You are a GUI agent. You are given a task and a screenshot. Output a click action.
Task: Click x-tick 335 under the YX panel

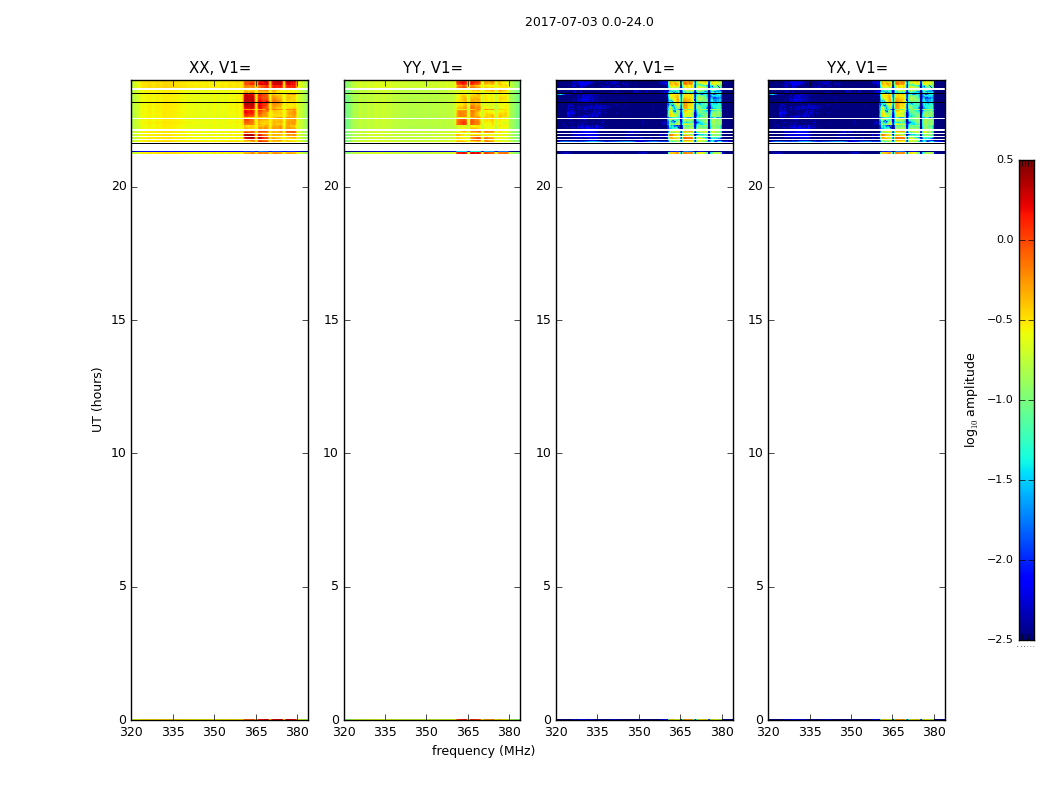tap(810, 732)
